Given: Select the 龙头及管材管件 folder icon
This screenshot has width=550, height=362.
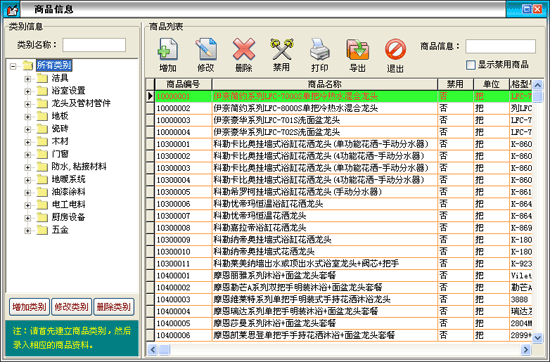Looking at the screenshot, I should tap(42, 103).
